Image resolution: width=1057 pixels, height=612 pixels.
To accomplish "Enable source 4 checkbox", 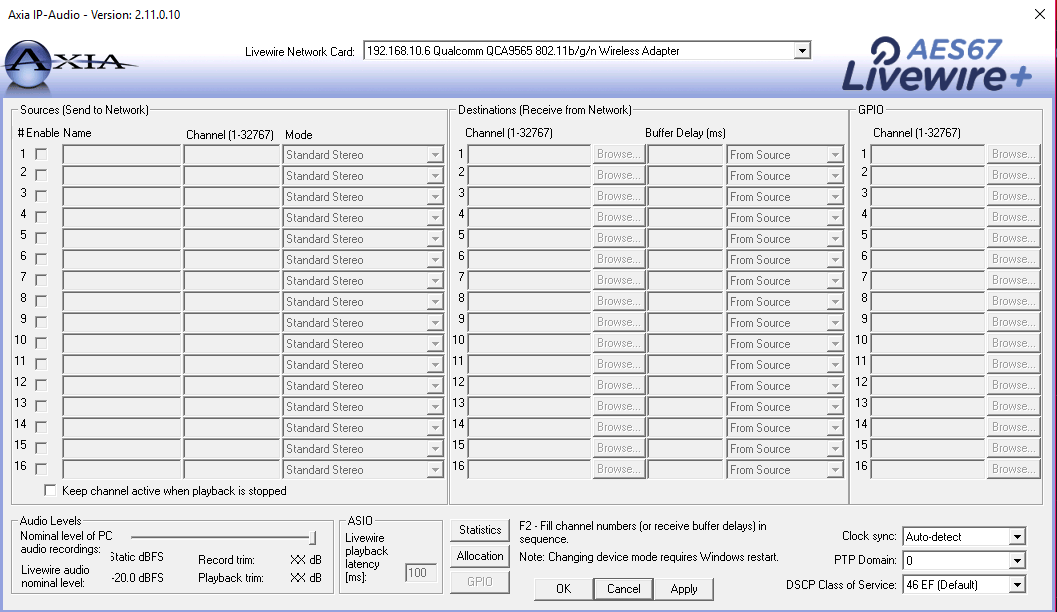I will tap(41, 217).
